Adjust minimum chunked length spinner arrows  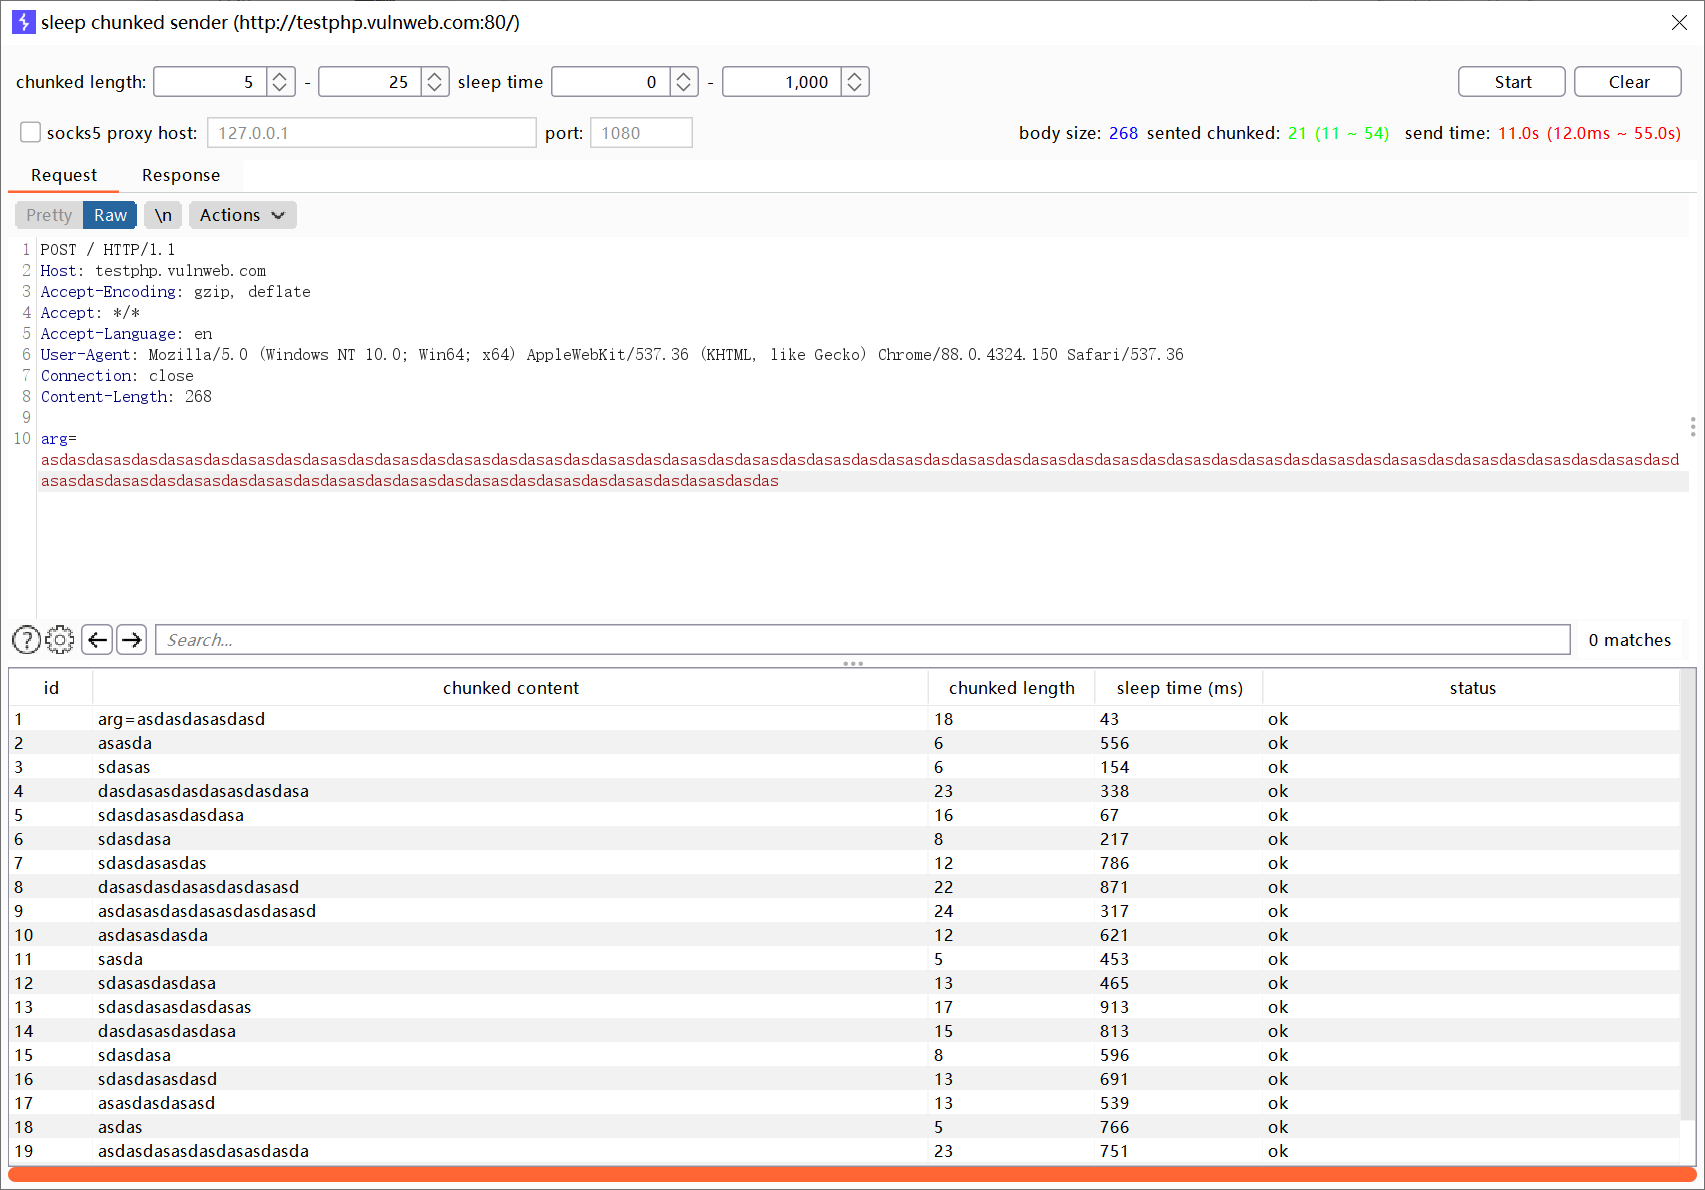point(280,82)
